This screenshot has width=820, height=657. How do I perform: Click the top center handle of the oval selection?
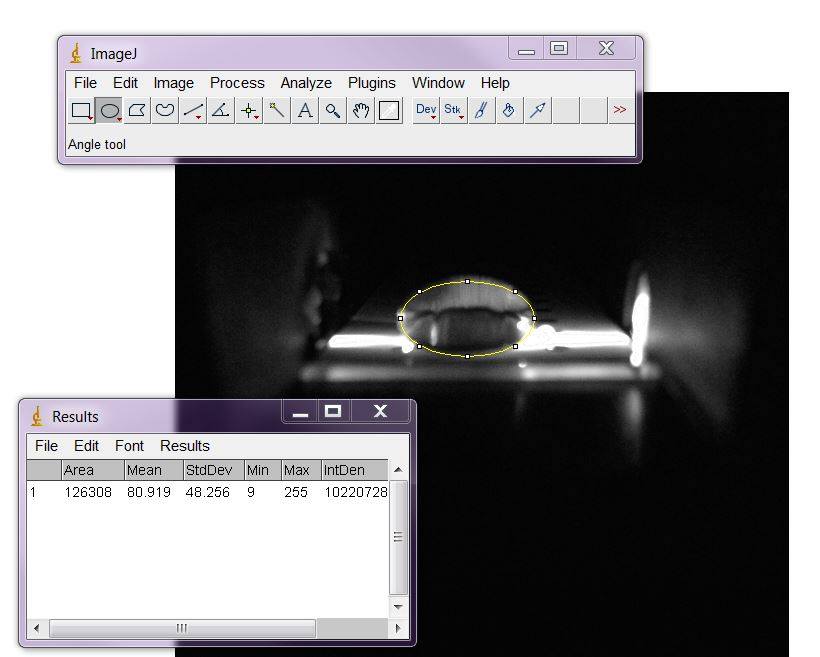click(x=467, y=281)
